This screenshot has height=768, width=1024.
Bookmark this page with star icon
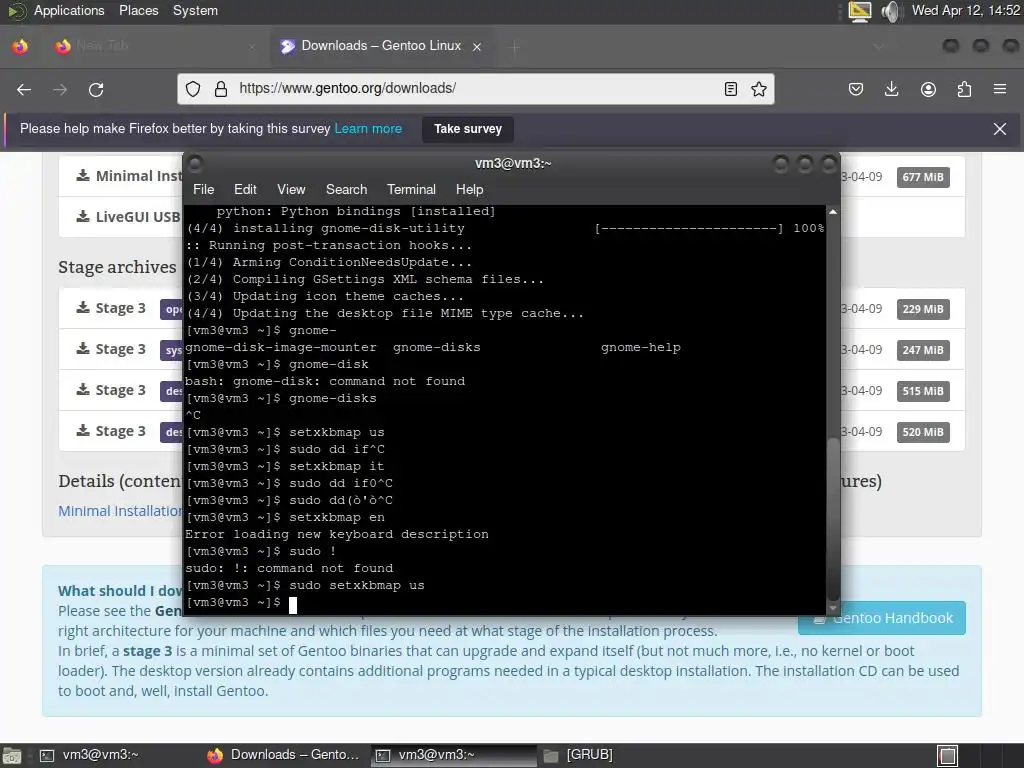point(758,89)
